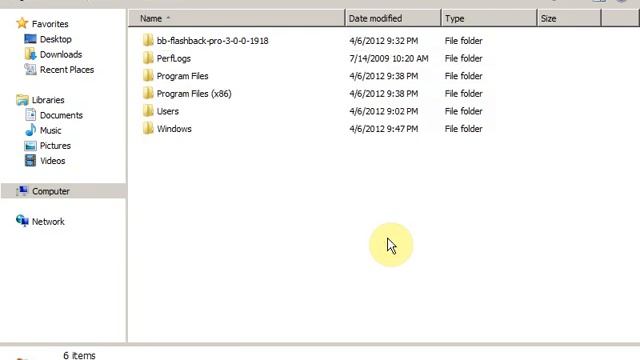Open the Pictures library
Image resolution: width=640 pixels, height=360 pixels.
(55, 146)
